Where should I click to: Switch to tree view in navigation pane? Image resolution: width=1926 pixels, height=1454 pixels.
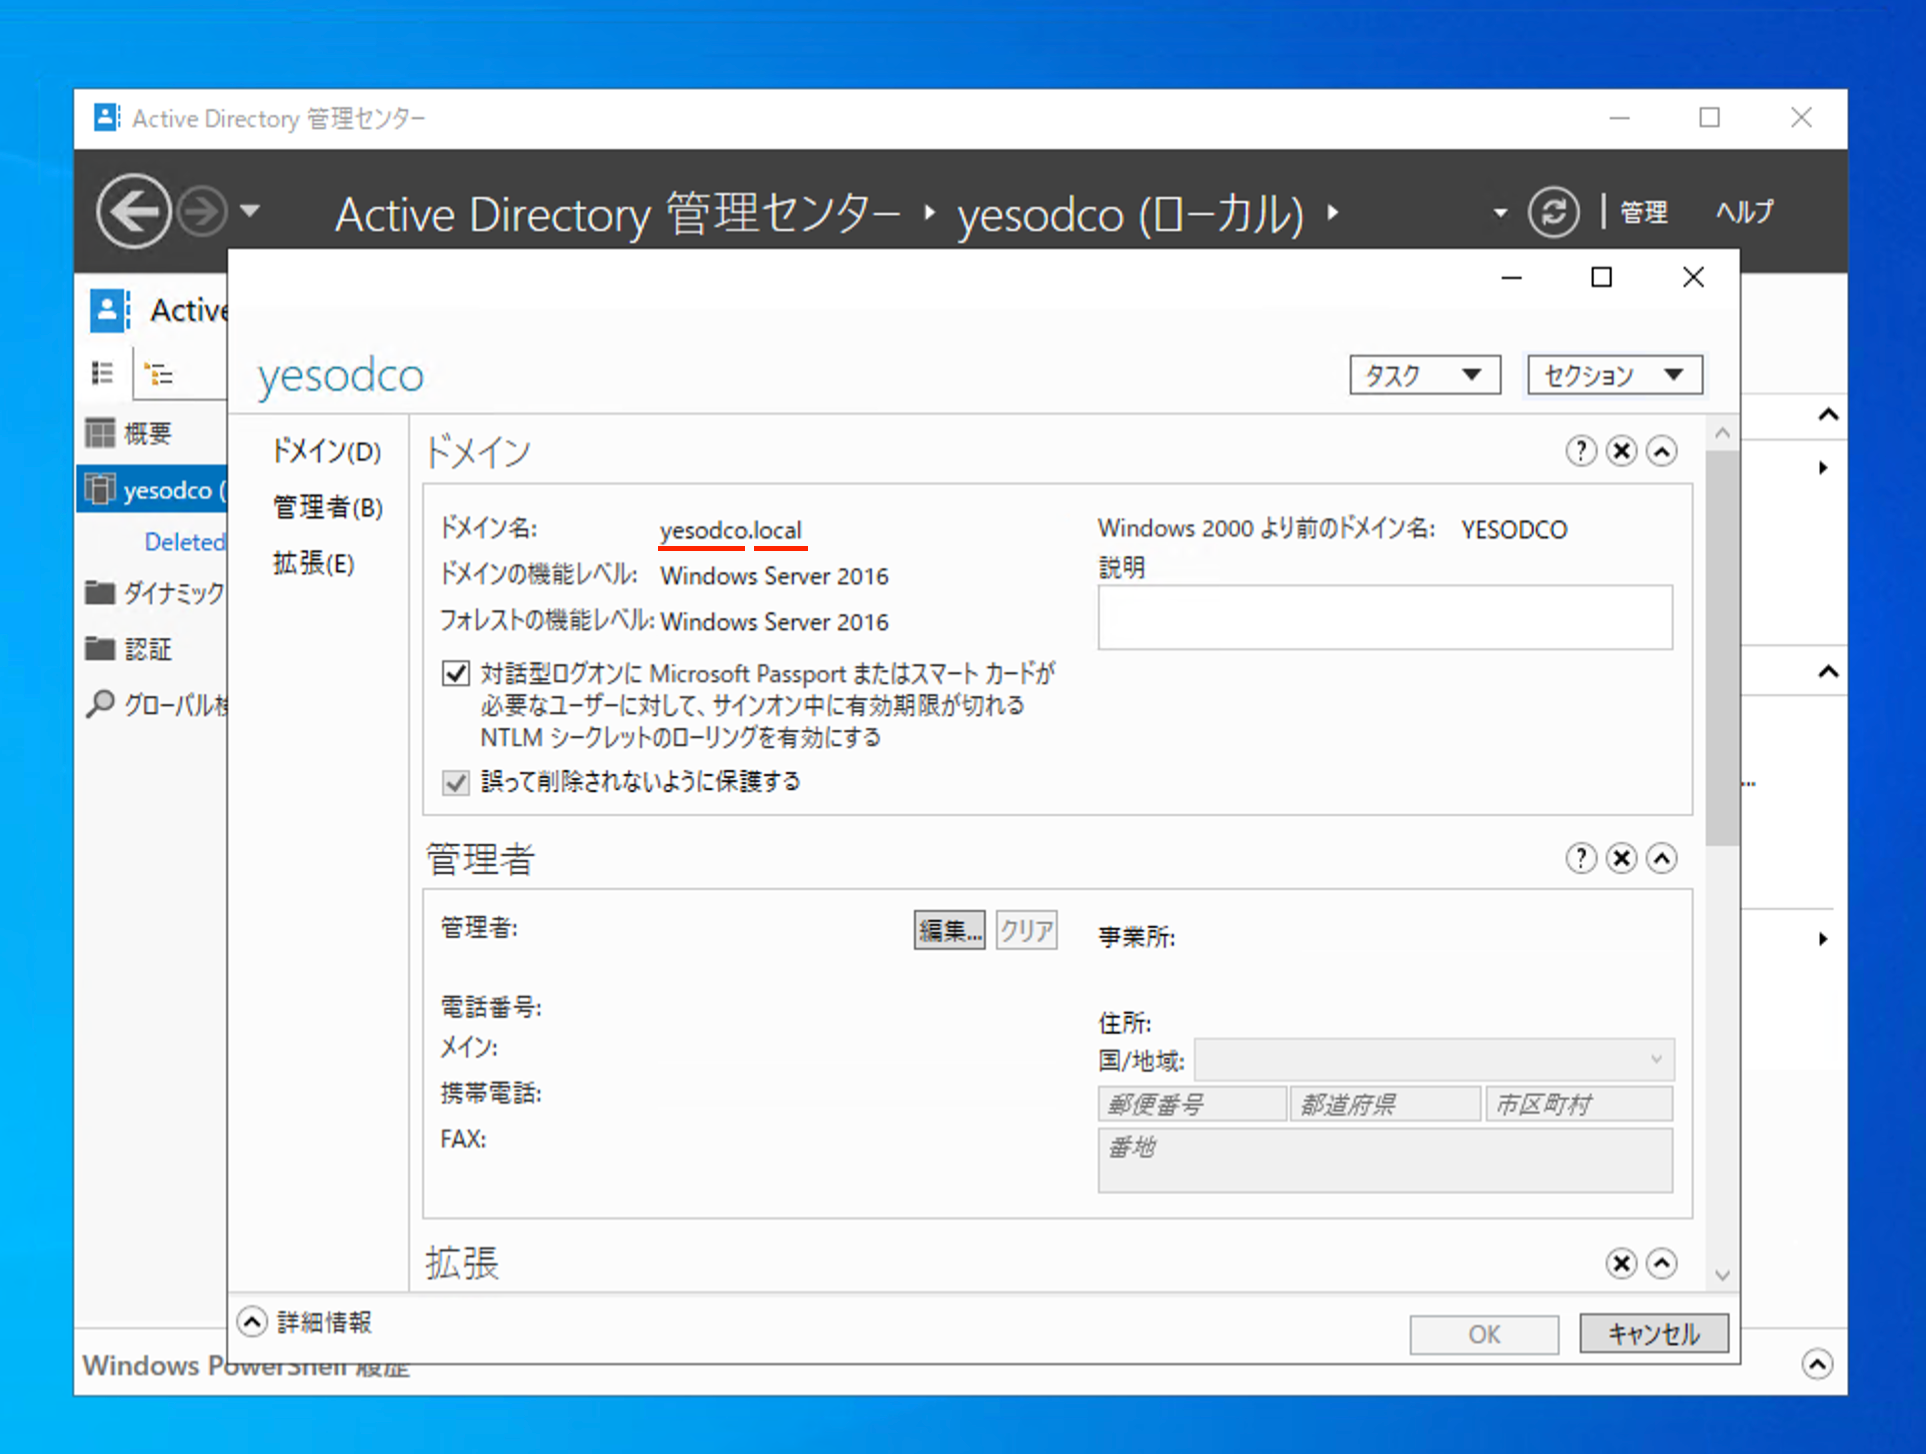[159, 374]
